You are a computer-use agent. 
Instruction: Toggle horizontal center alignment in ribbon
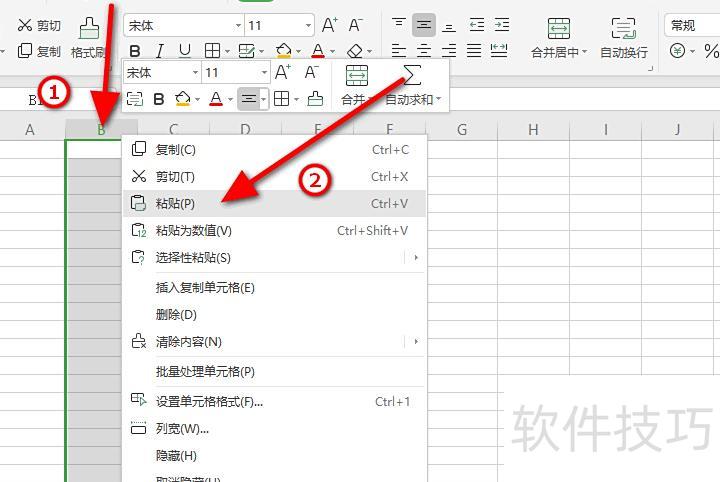tap(423, 50)
